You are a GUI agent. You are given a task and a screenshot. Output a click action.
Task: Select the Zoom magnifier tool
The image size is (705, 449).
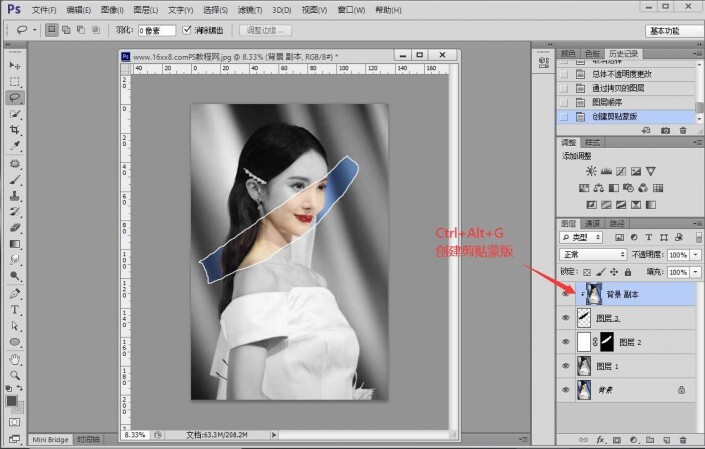[15, 374]
